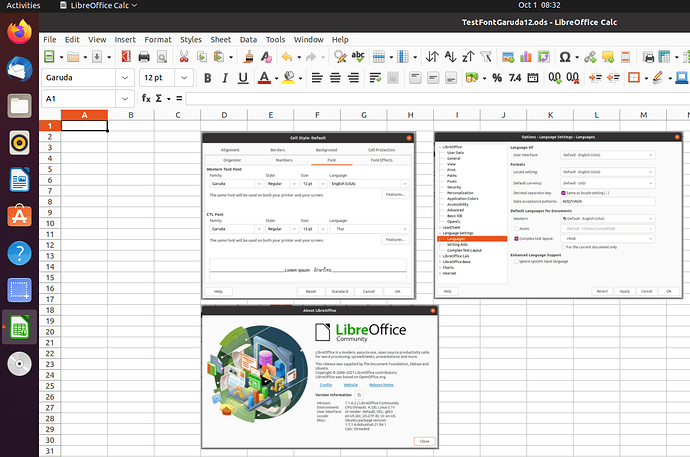Viewport: 690px width, 457px height.
Task: Sort descending Z to A
Action: [468, 57]
